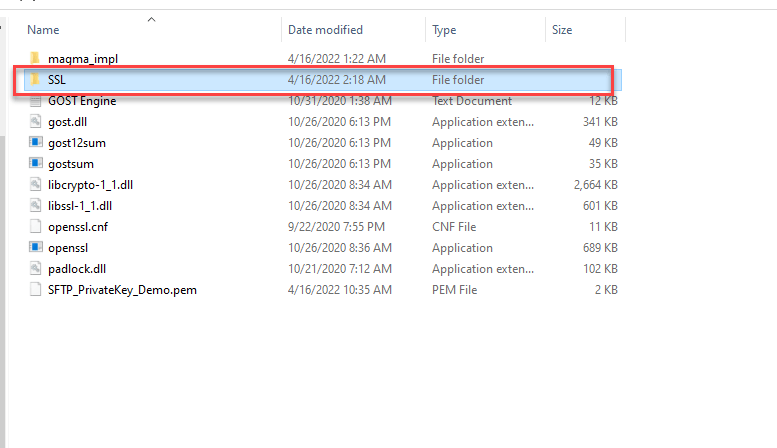The image size is (777, 448).
Task: Click the SFTP_PrivateKey_Demo.pem file icon
Action: pos(35,290)
